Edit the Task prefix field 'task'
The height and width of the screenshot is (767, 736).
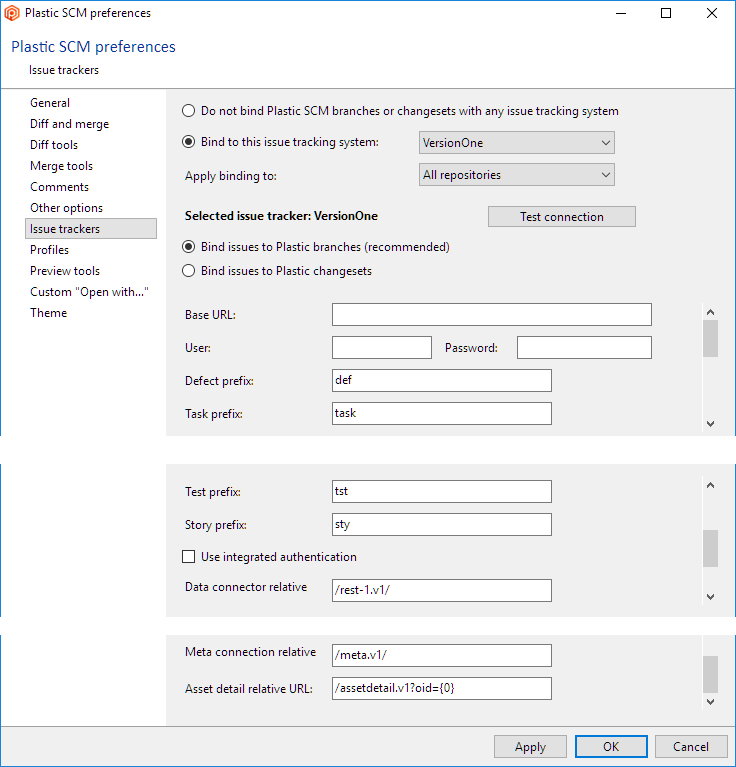point(442,413)
